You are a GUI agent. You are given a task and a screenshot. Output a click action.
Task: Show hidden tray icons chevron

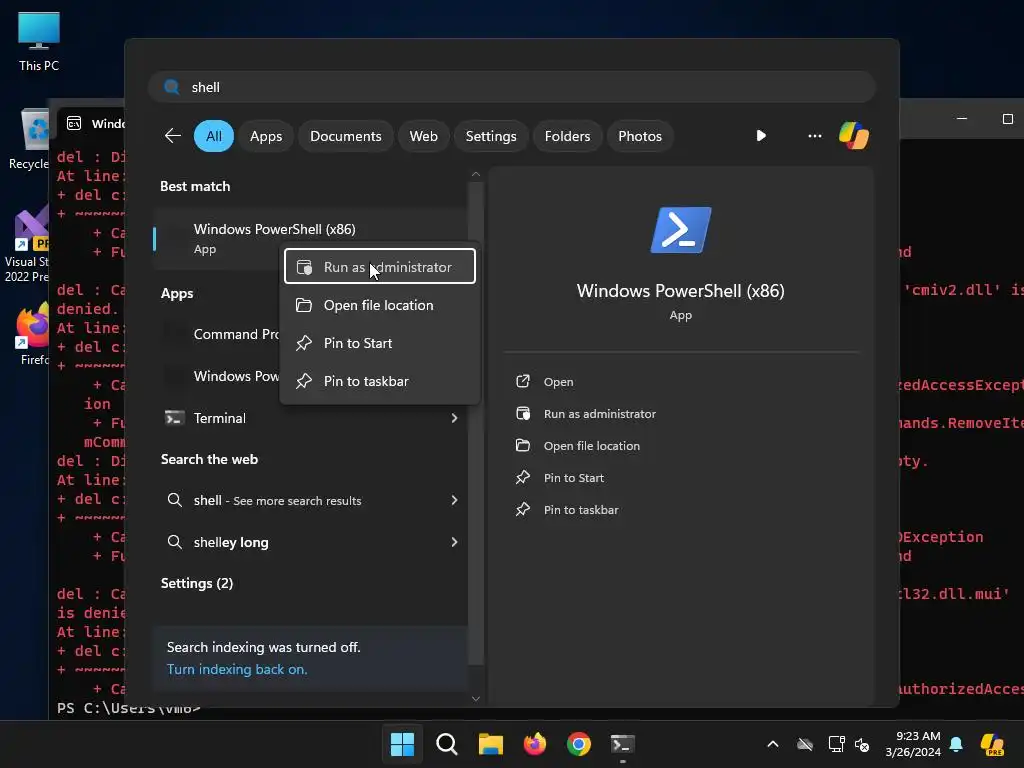point(773,744)
